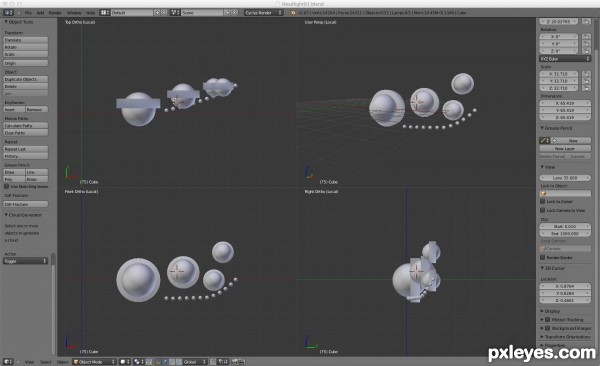Toggle lock icon beside Scale X
600x366 pixels.
click(x=586, y=74)
